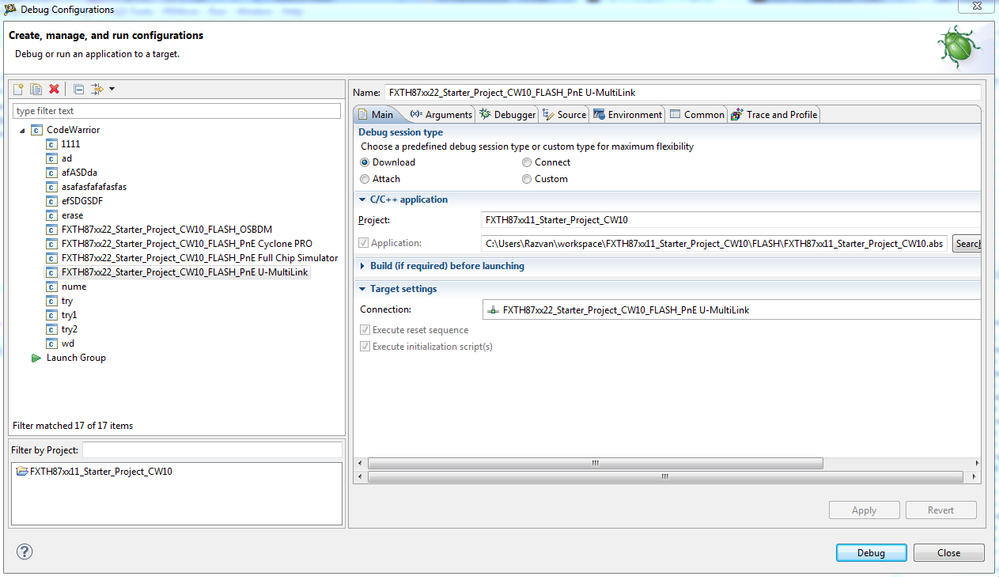Switch to the Source tab
Image resolution: width=999 pixels, height=577 pixels.
click(564, 115)
